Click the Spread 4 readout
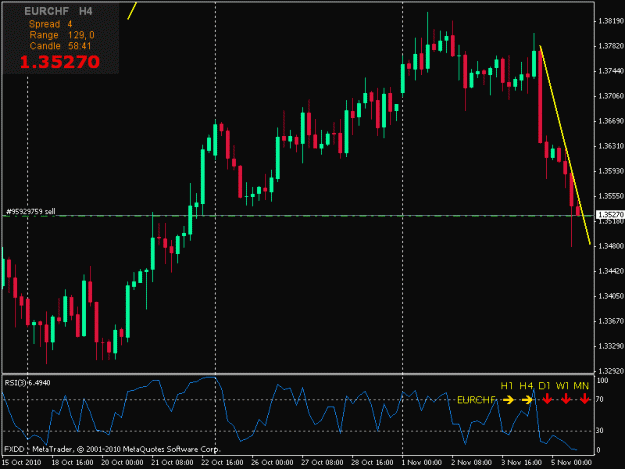 [x=51, y=24]
